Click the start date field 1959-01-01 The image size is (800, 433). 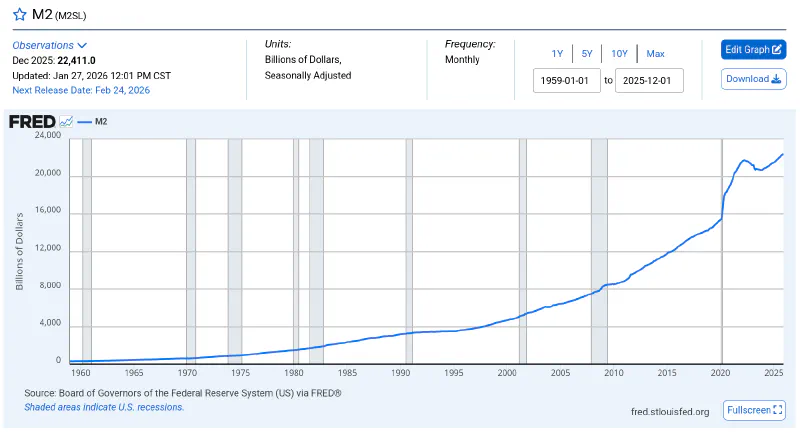coord(567,80)
